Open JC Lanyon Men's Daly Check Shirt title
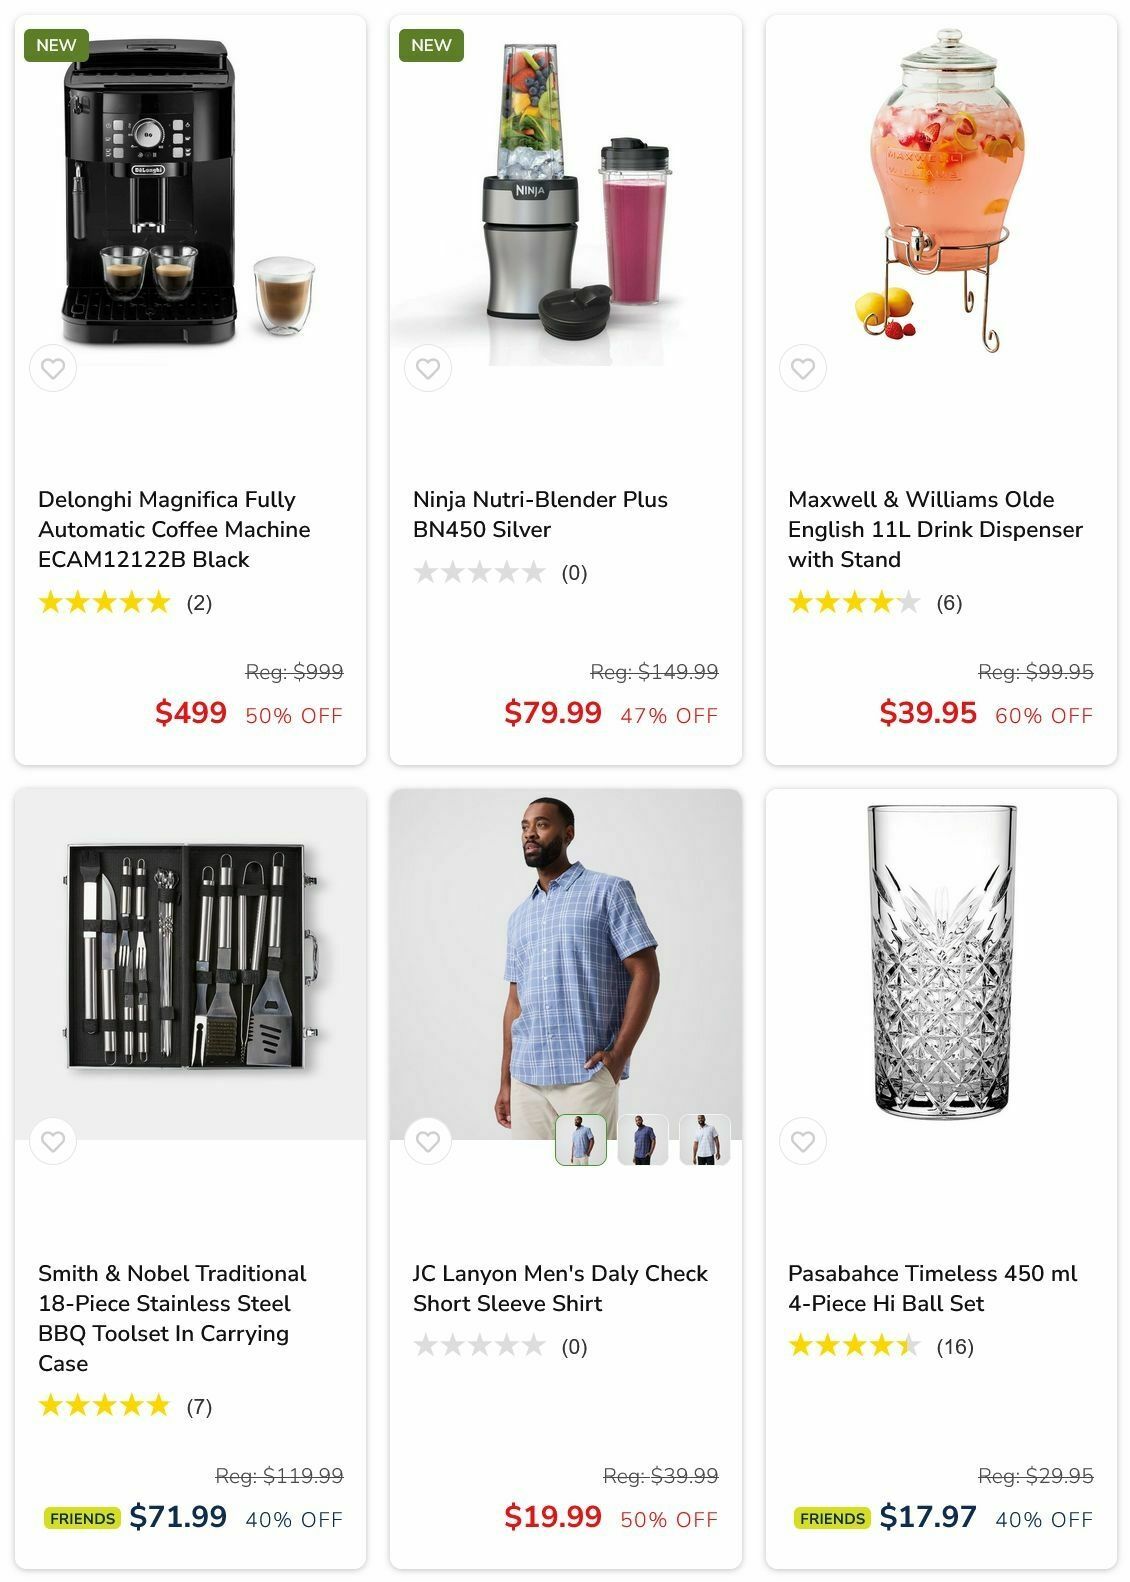 click(560, 1288)
